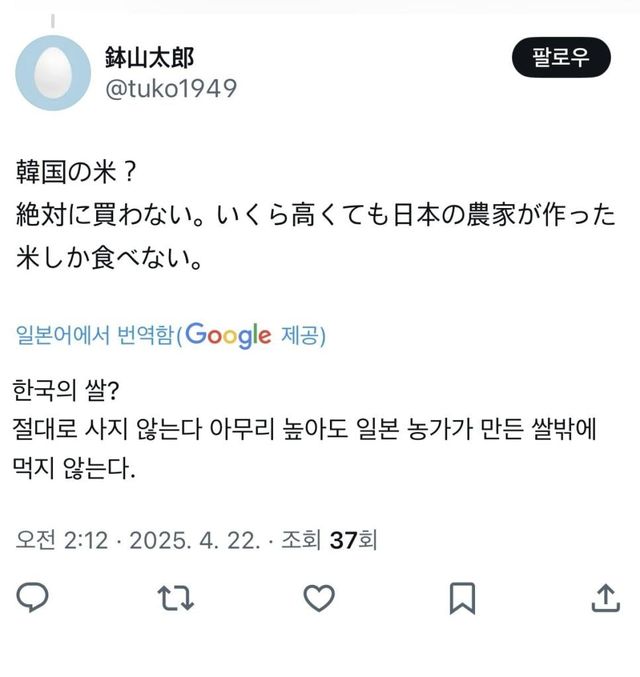This screenshot has height=677, width=640.
Task: Bookmark this tweet
Action: point(461,597)
